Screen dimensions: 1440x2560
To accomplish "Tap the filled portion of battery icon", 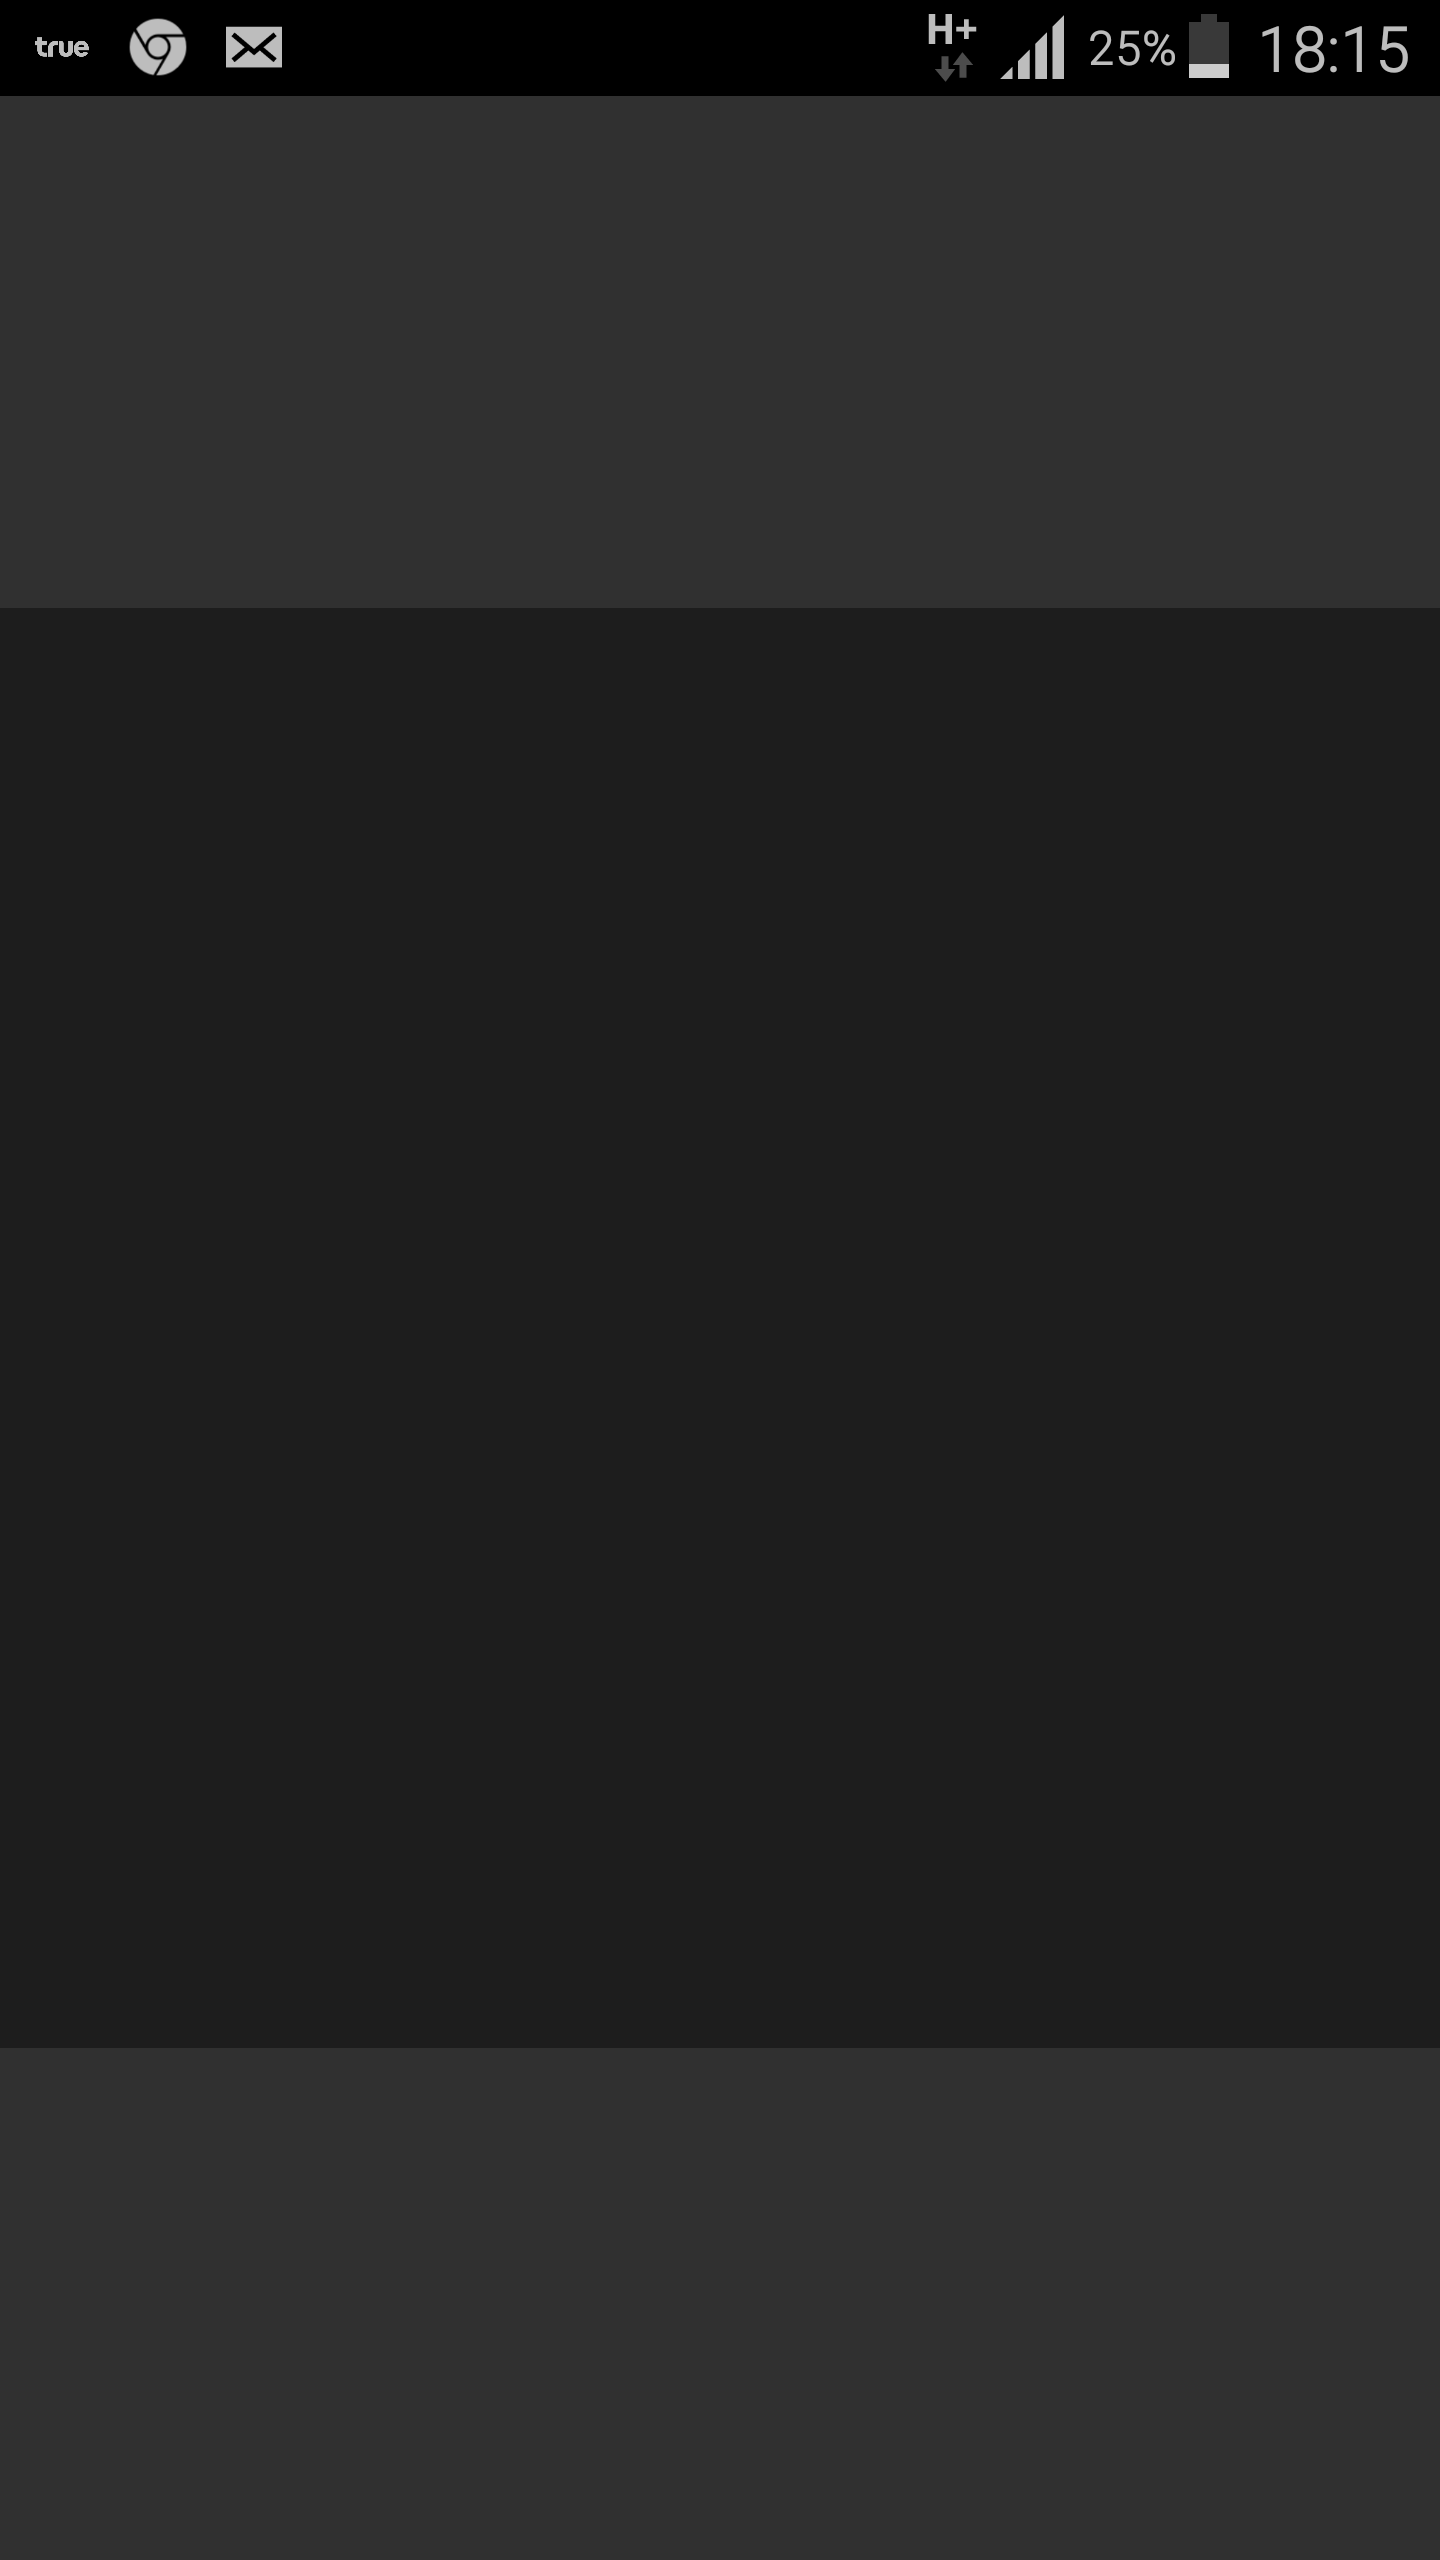I will [x=1209, y=70].
